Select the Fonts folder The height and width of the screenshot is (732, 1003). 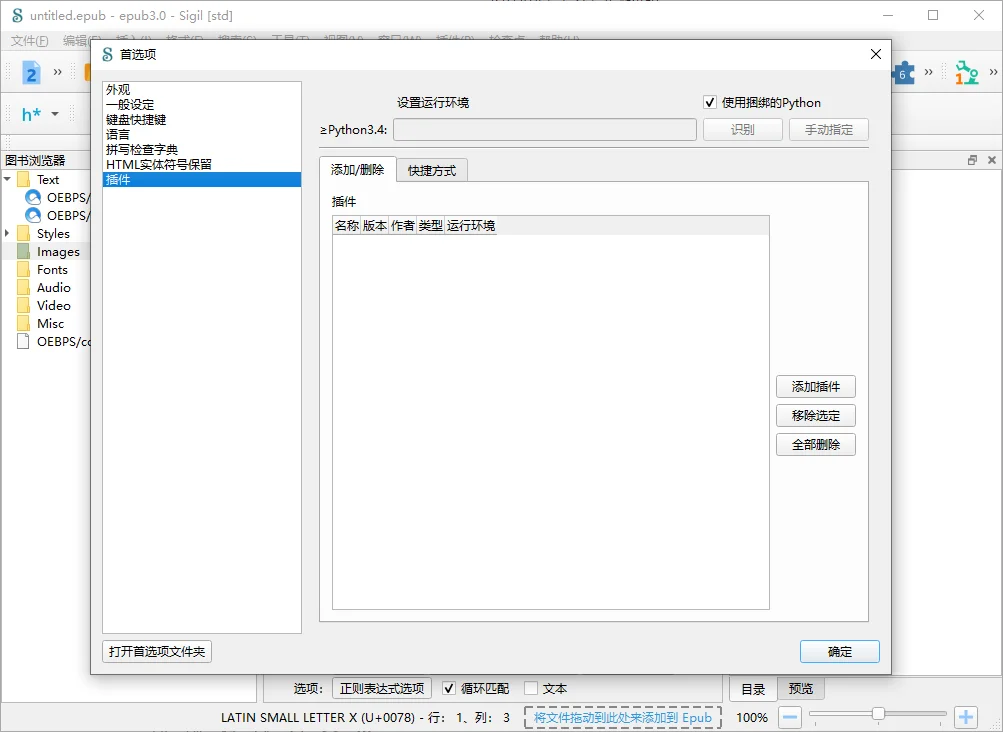coord(52,269)
